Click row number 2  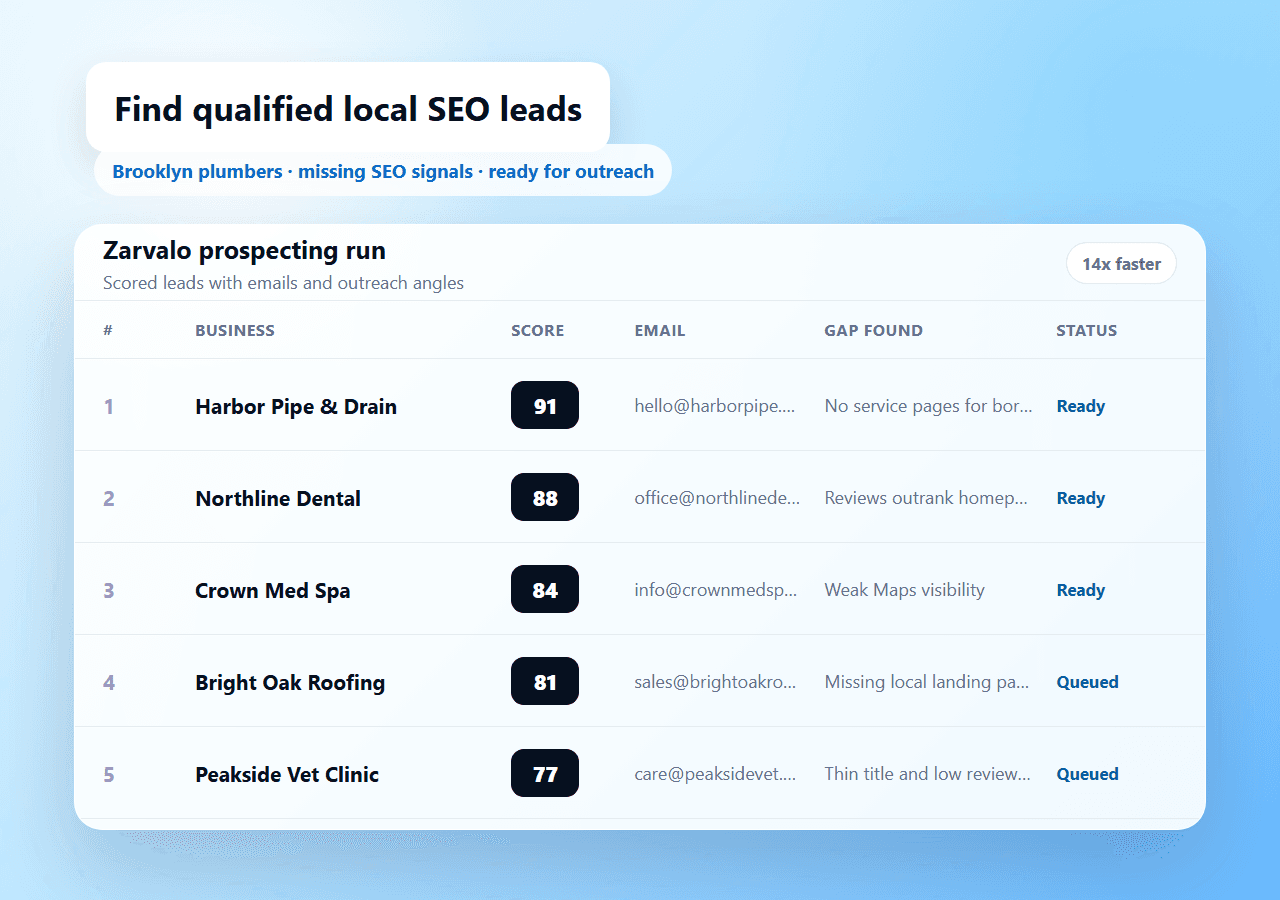point(109,499)
